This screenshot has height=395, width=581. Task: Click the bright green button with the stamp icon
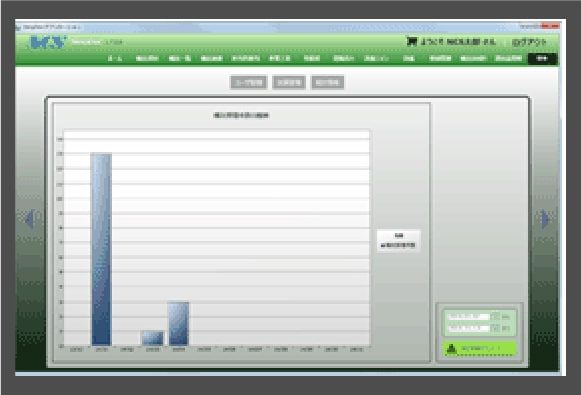pos(479,349)
